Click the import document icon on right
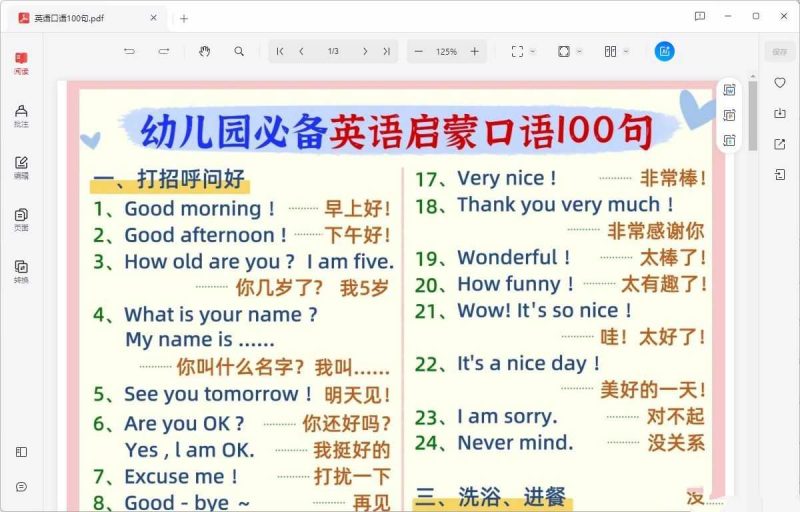 pyautogui.click(x=780, y=175)
